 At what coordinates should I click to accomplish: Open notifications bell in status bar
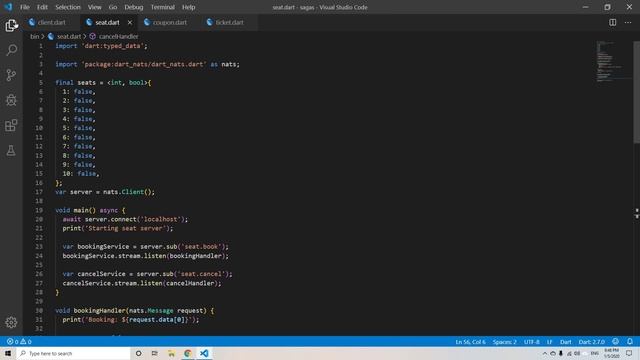tap(630, 342)
